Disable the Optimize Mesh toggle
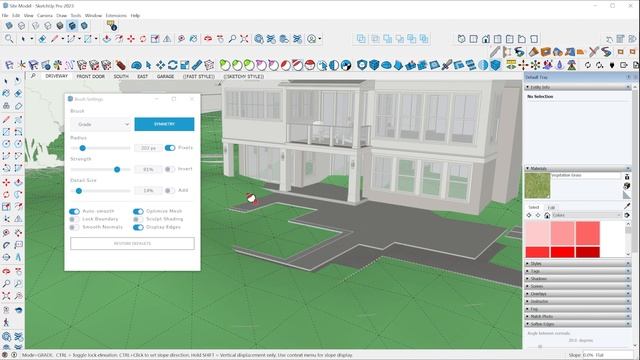 (138, 211)
